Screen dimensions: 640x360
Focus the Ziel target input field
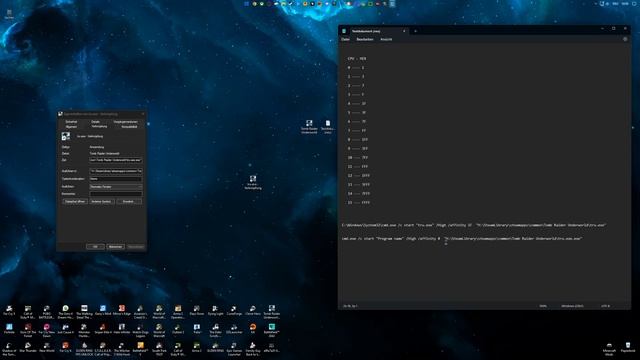click(116, 160)
